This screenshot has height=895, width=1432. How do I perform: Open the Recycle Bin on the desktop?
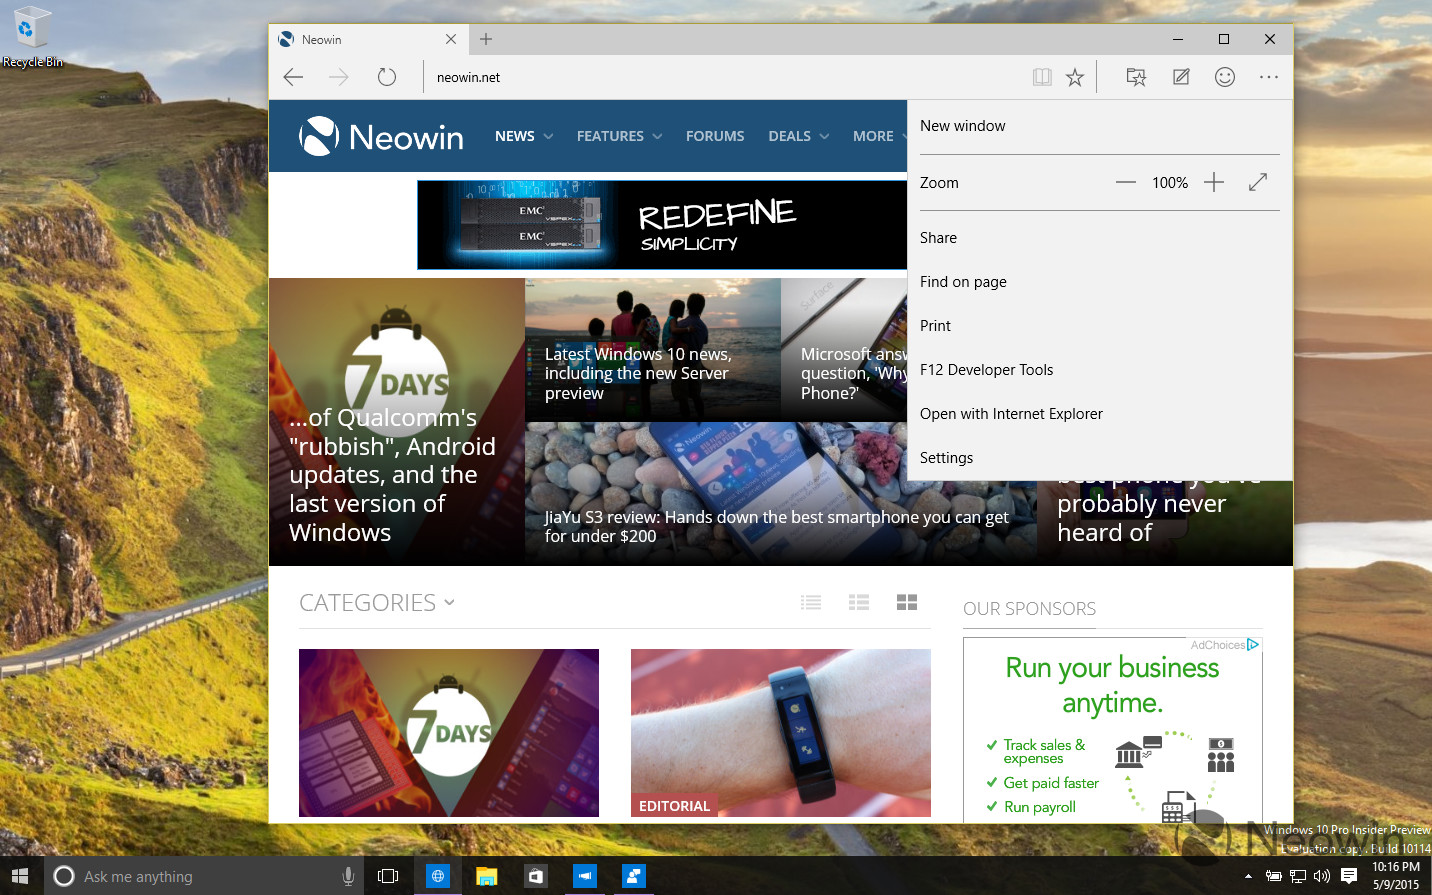click(x=33, y=38)
